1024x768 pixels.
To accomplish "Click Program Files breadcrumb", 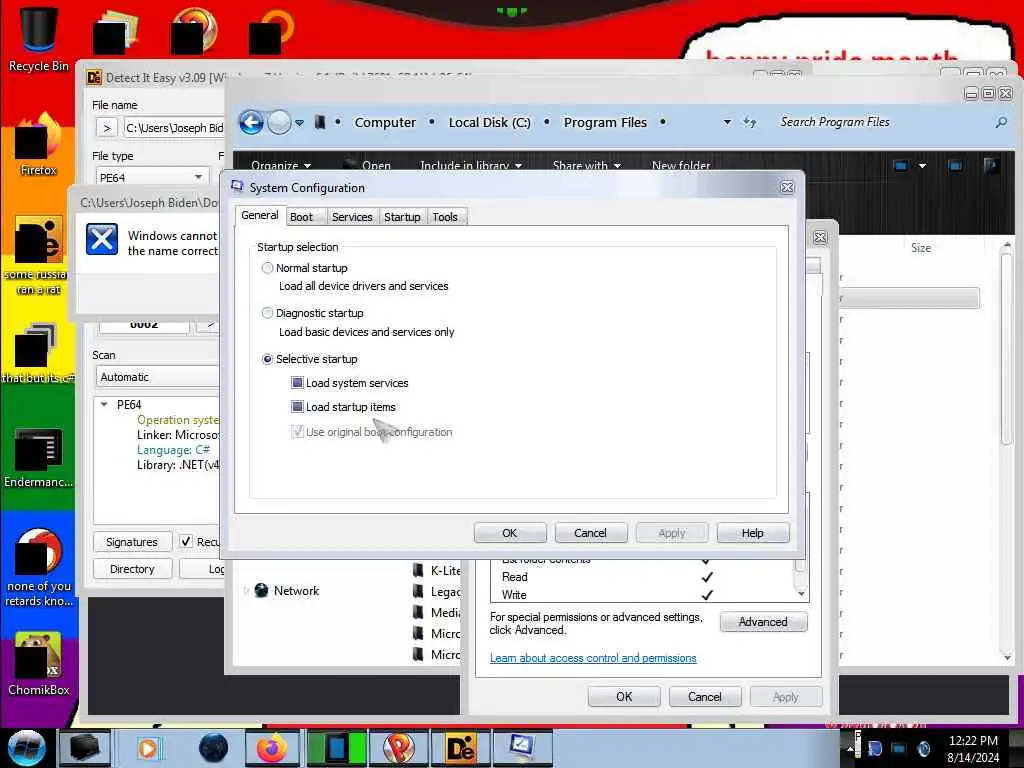I will (605, 122).
